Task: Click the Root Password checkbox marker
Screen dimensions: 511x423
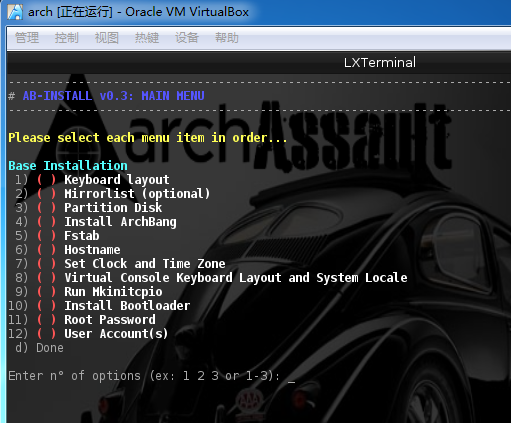Action: tap(46, 320)
